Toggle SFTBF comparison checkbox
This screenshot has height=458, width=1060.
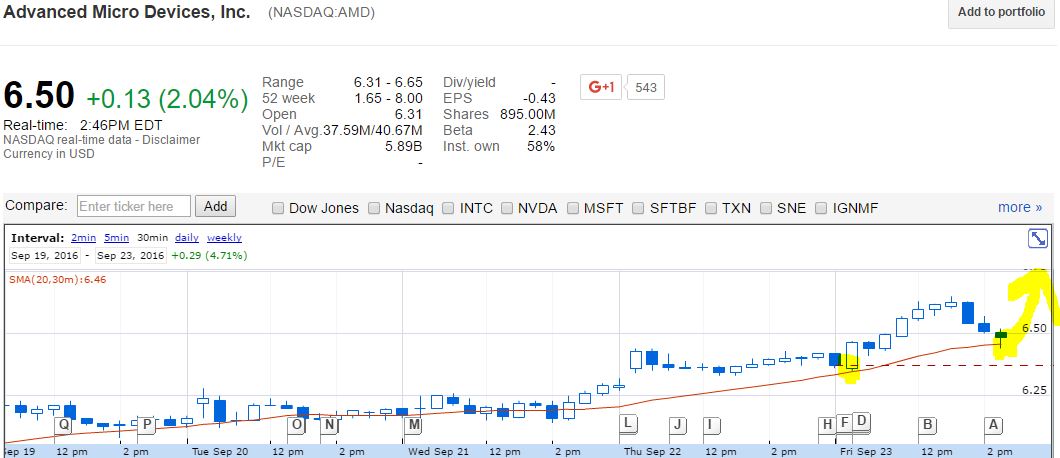[638, 208]
